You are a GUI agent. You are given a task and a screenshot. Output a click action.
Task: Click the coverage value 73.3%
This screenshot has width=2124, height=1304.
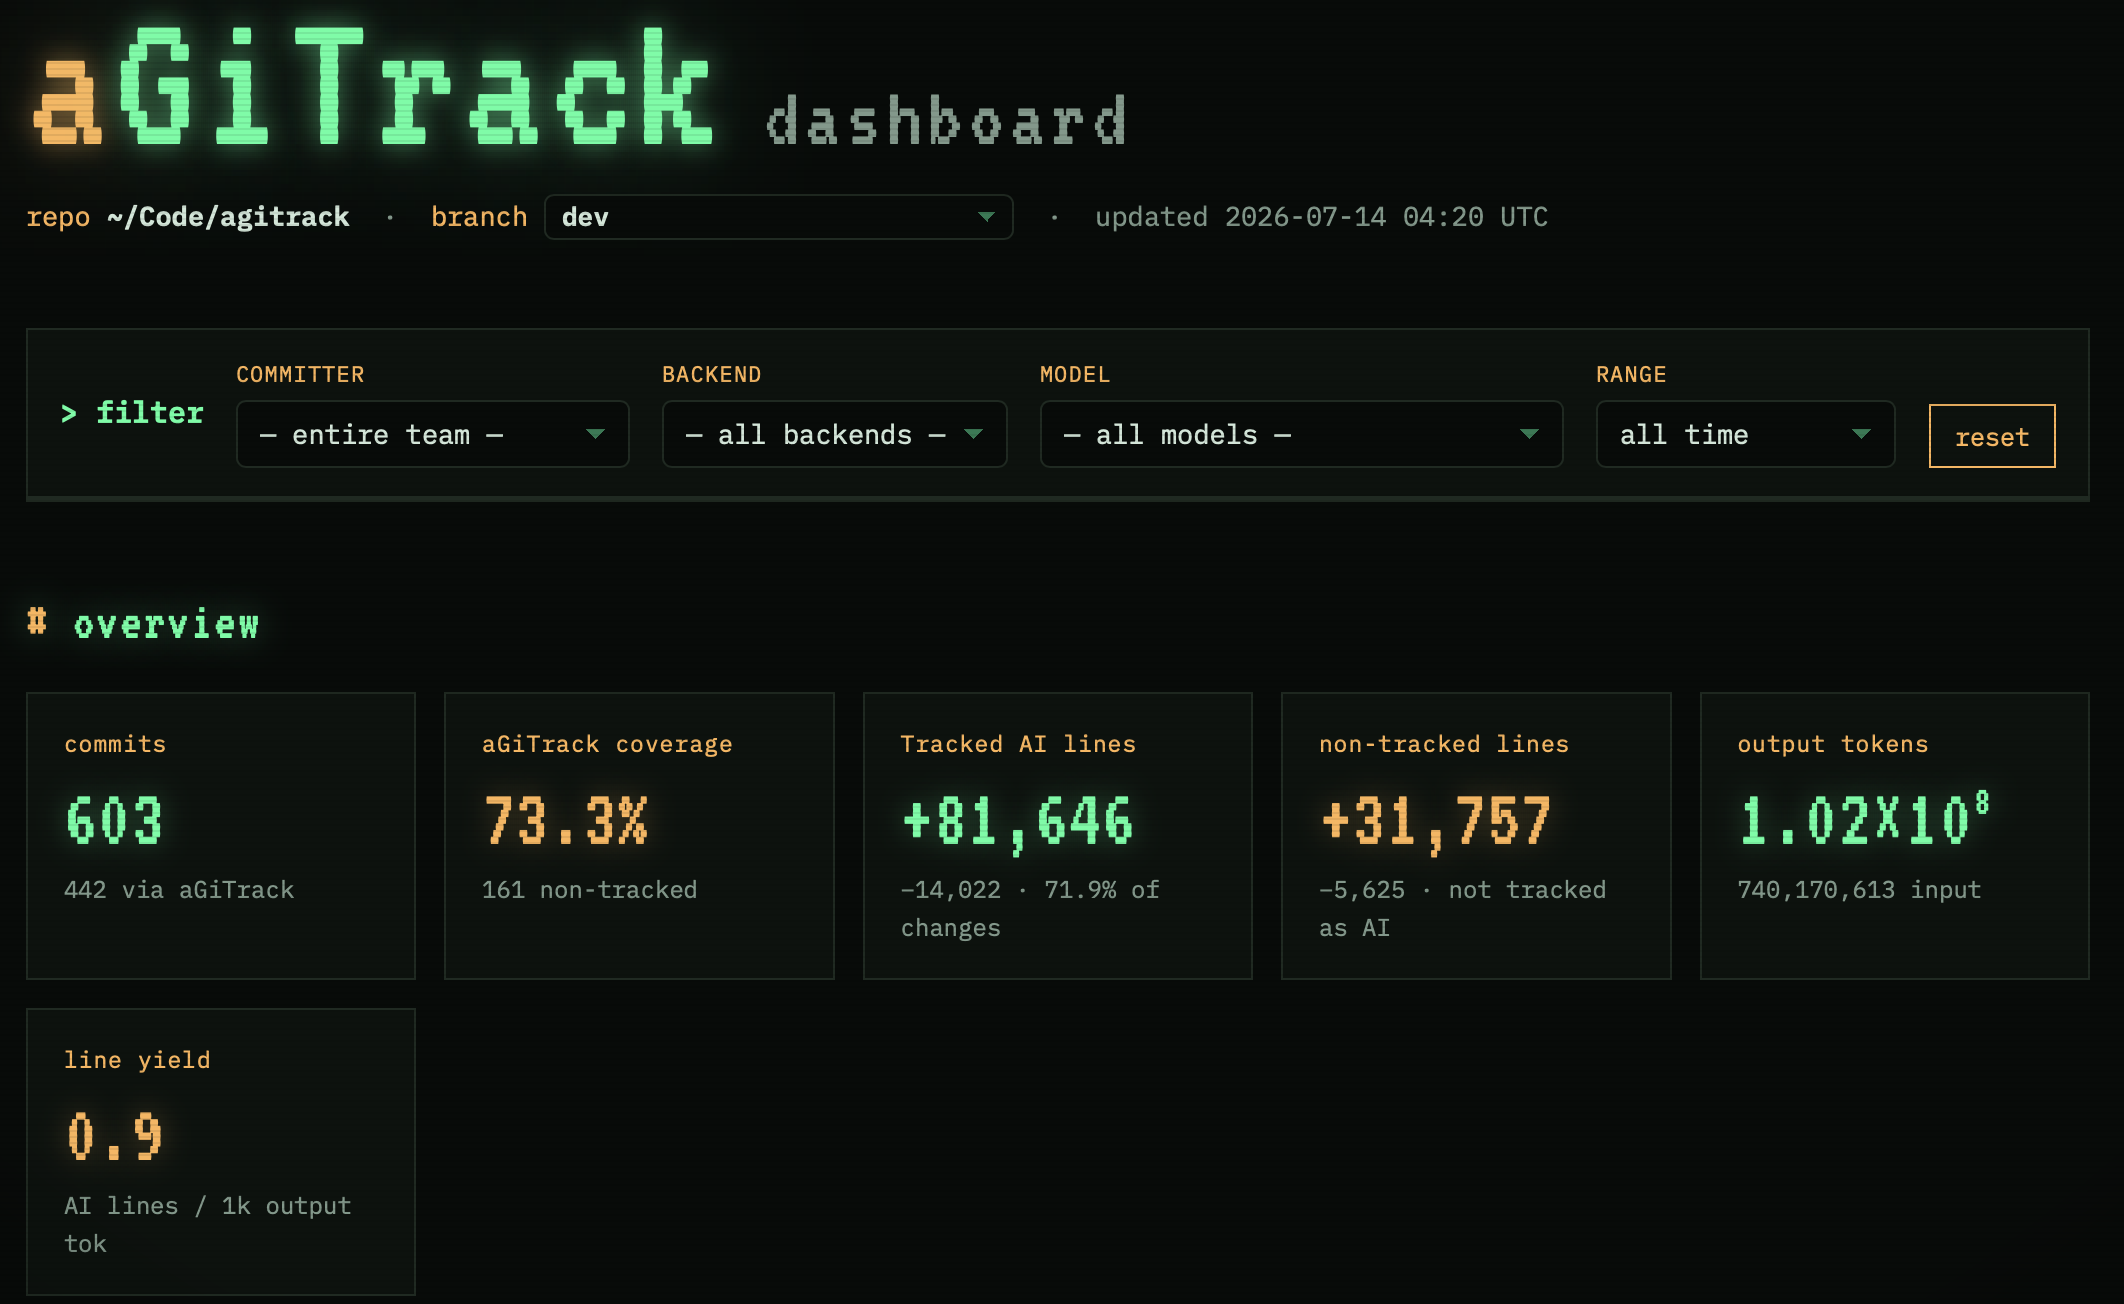(x=566, y=821)
